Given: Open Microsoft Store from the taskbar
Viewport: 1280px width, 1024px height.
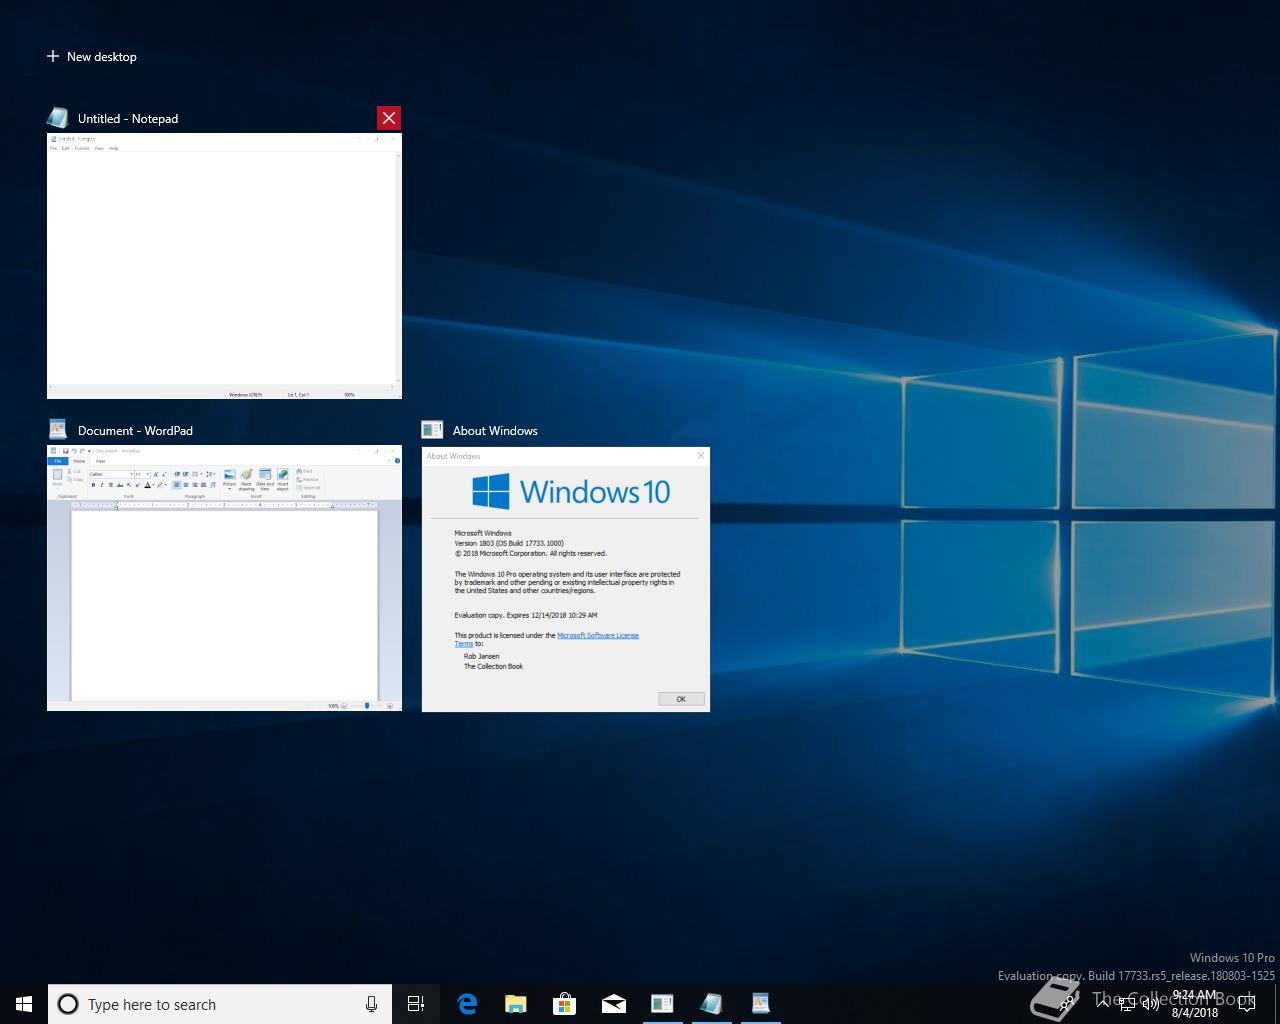Looking at the screenshot, I should [565, 1004].
